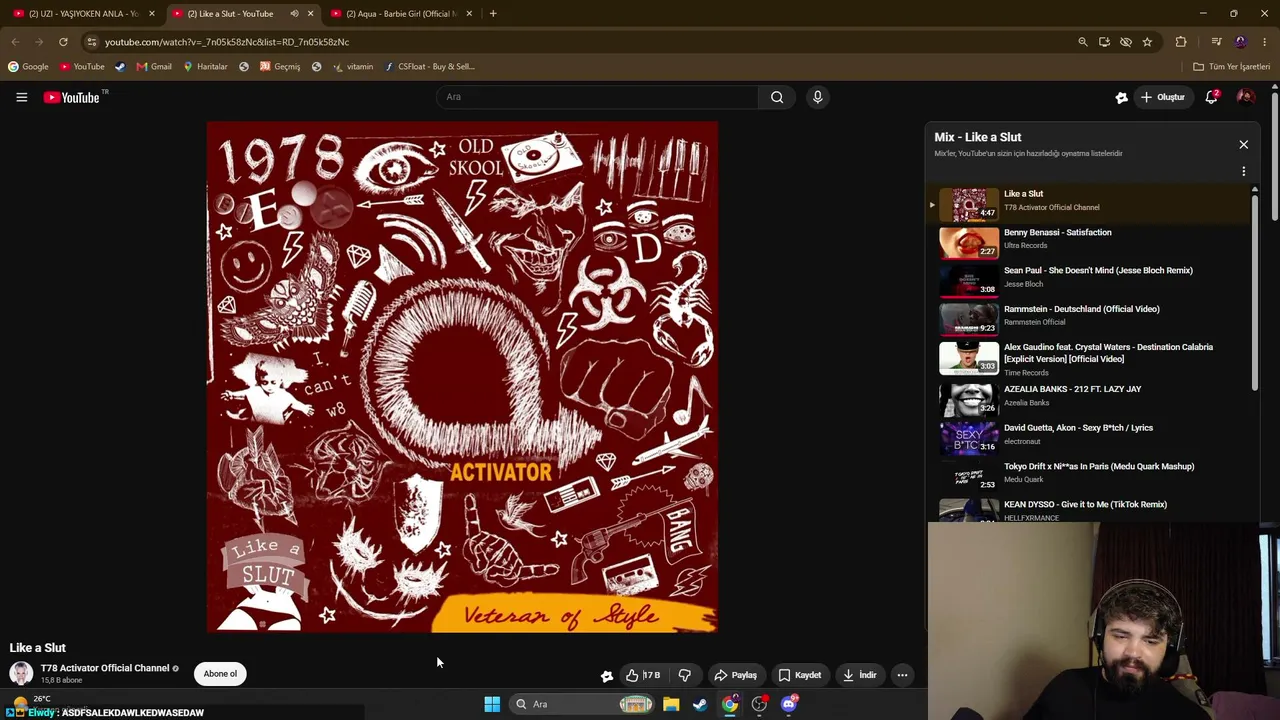Open the media control icon in Chrome toolbar
The height and width of the screenshot is (720, 1280).
coord(1216,42)
